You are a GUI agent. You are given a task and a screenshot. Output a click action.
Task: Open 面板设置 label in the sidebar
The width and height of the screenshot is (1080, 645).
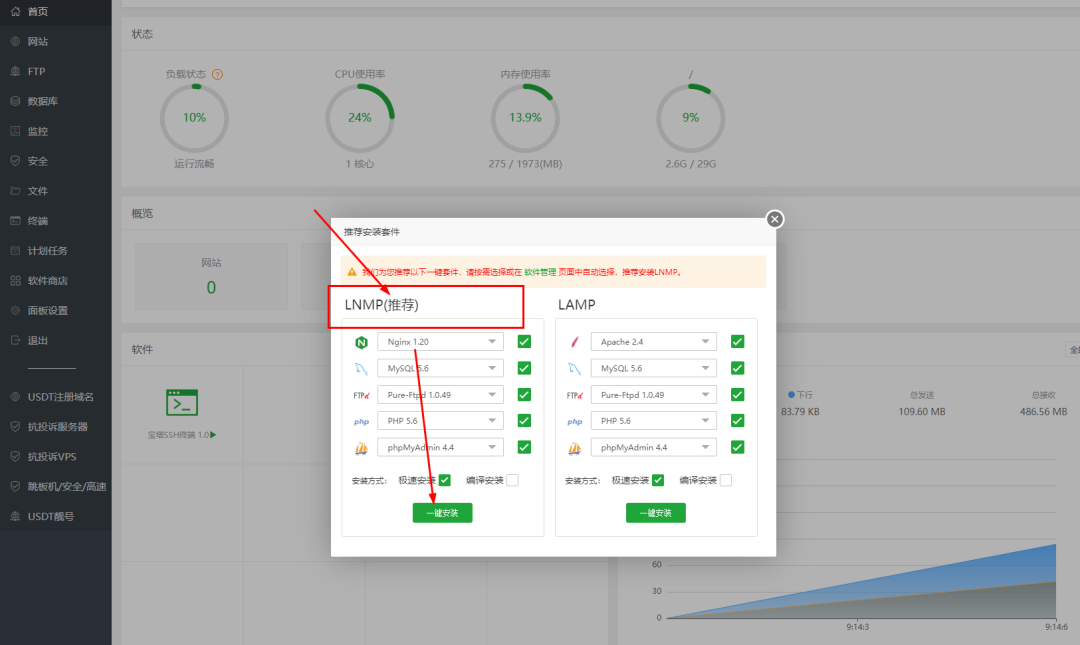point(48,310)
